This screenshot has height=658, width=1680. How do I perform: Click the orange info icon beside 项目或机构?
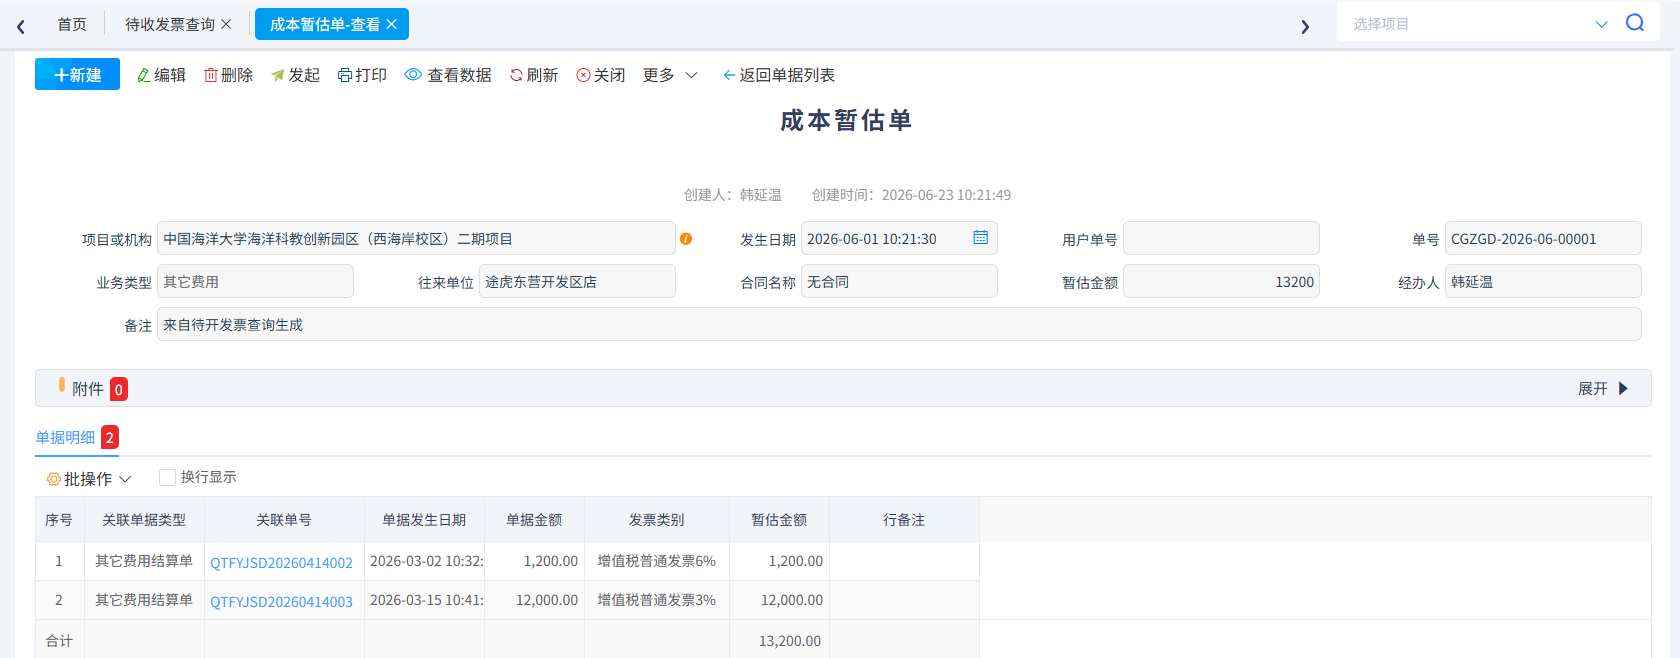coord(686,239)
